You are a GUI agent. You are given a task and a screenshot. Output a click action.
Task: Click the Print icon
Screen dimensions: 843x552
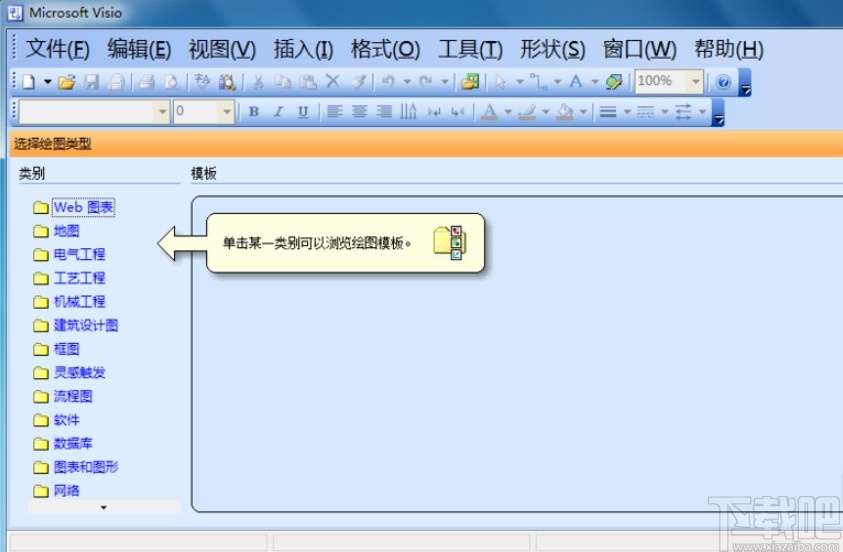pos(146,82)
